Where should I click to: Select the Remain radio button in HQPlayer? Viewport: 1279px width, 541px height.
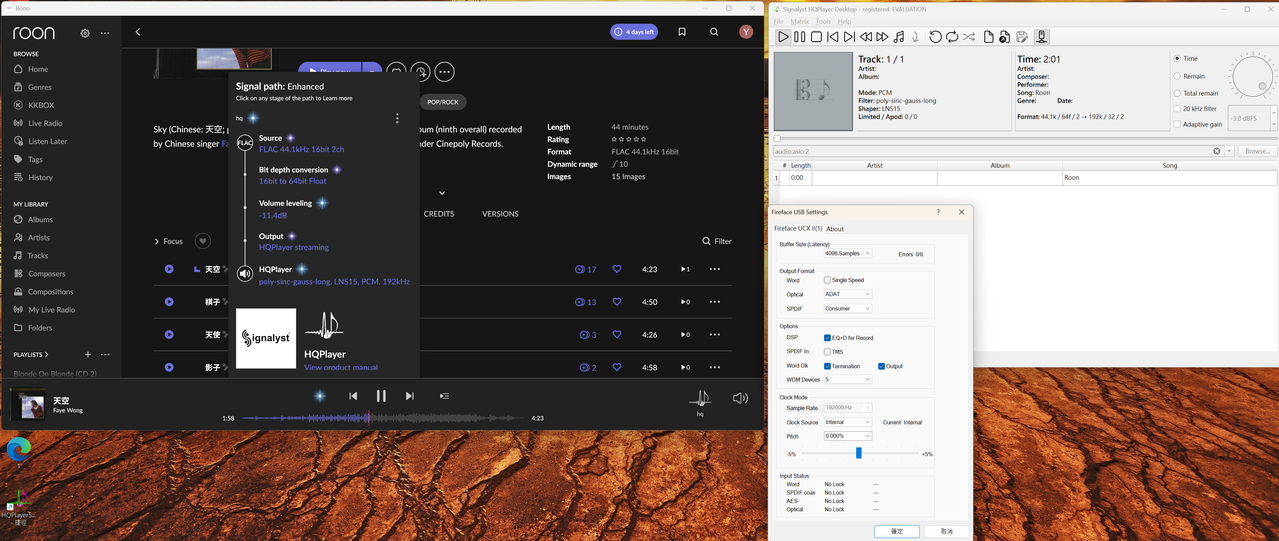[1177, 76]
